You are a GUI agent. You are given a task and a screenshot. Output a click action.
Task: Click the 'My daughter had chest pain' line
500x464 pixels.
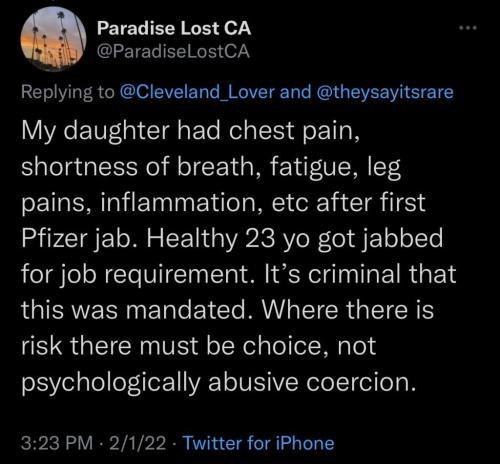tap(191, 131)
